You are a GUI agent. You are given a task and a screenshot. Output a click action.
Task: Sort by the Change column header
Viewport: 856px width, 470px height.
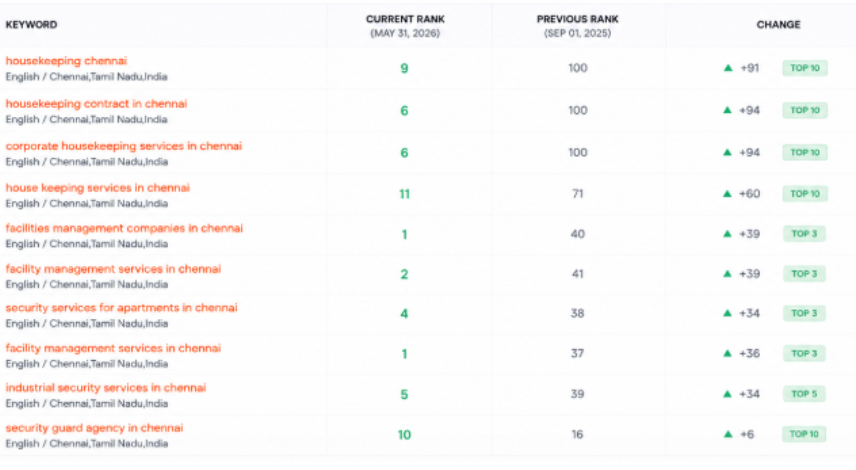778,25
